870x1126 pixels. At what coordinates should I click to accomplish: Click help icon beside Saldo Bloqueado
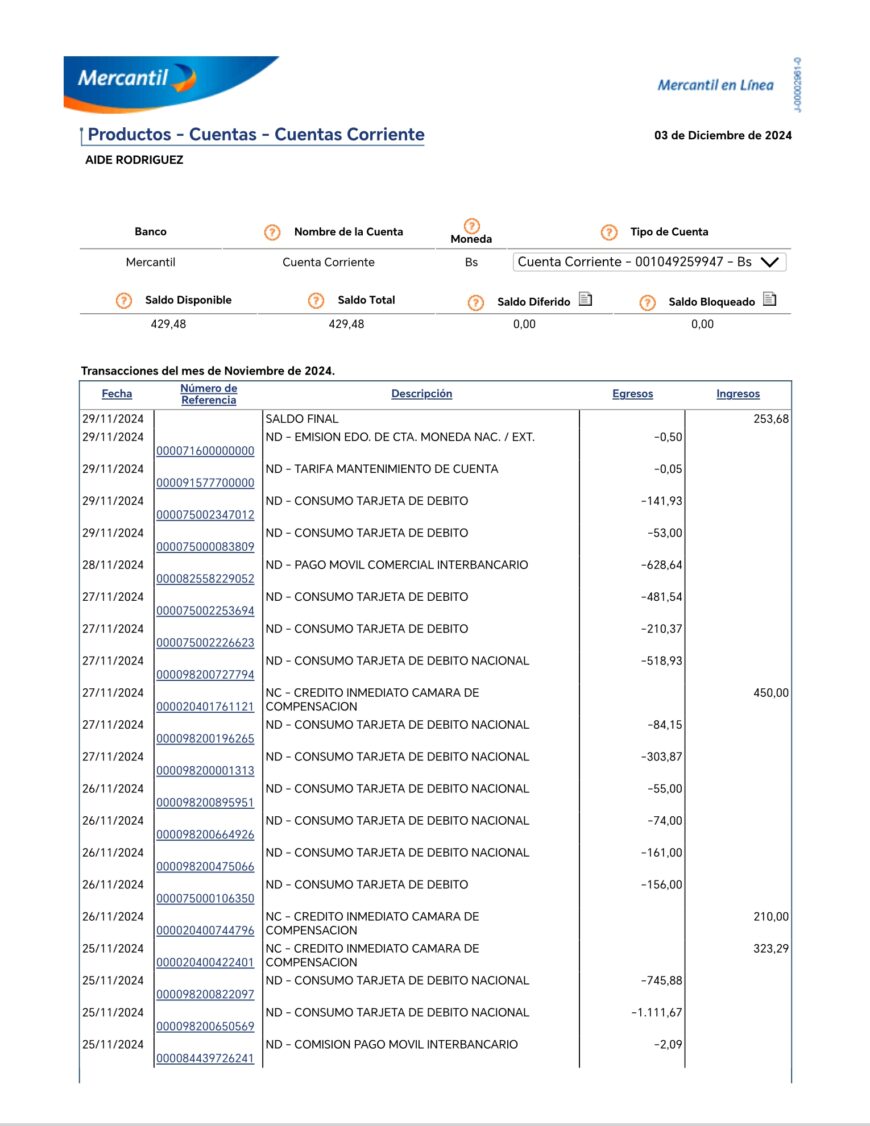(x=647, y=302)
